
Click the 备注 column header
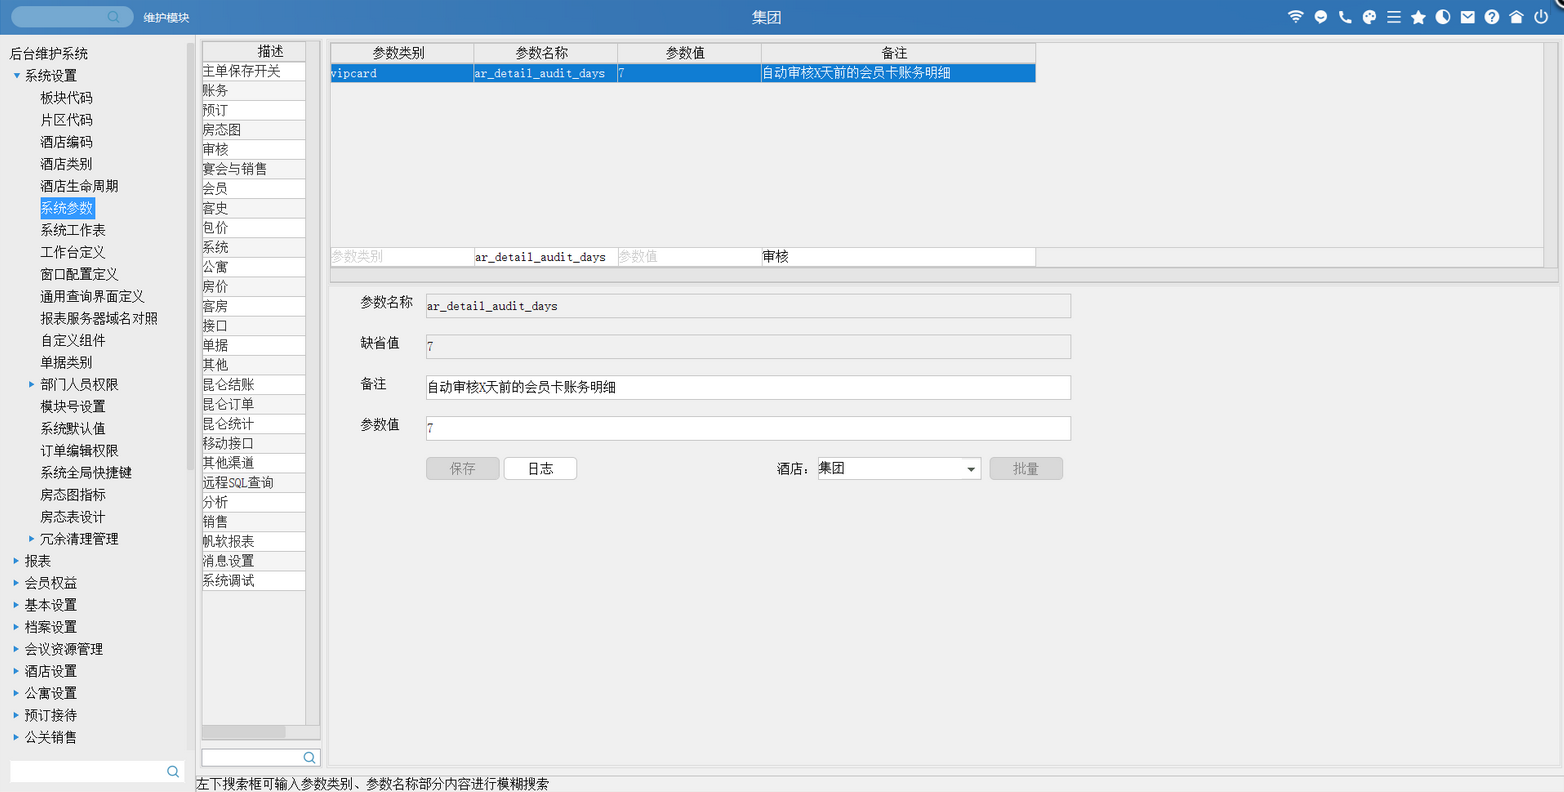[898, 53]
